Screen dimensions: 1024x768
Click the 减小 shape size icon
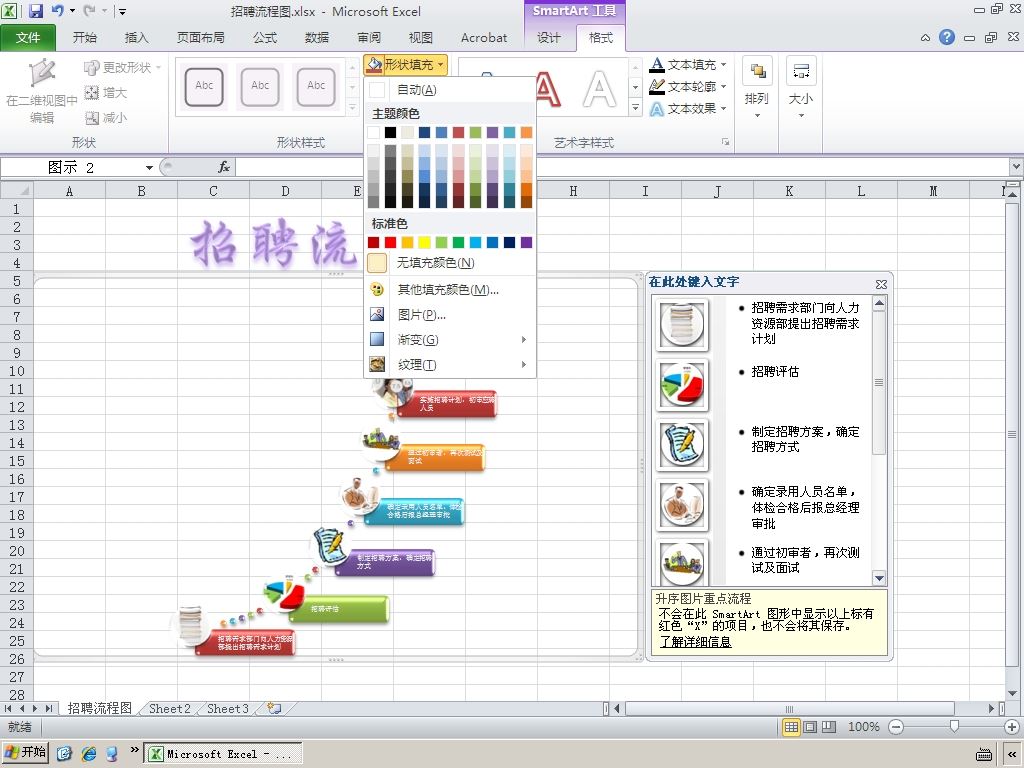tap(91, 118)
